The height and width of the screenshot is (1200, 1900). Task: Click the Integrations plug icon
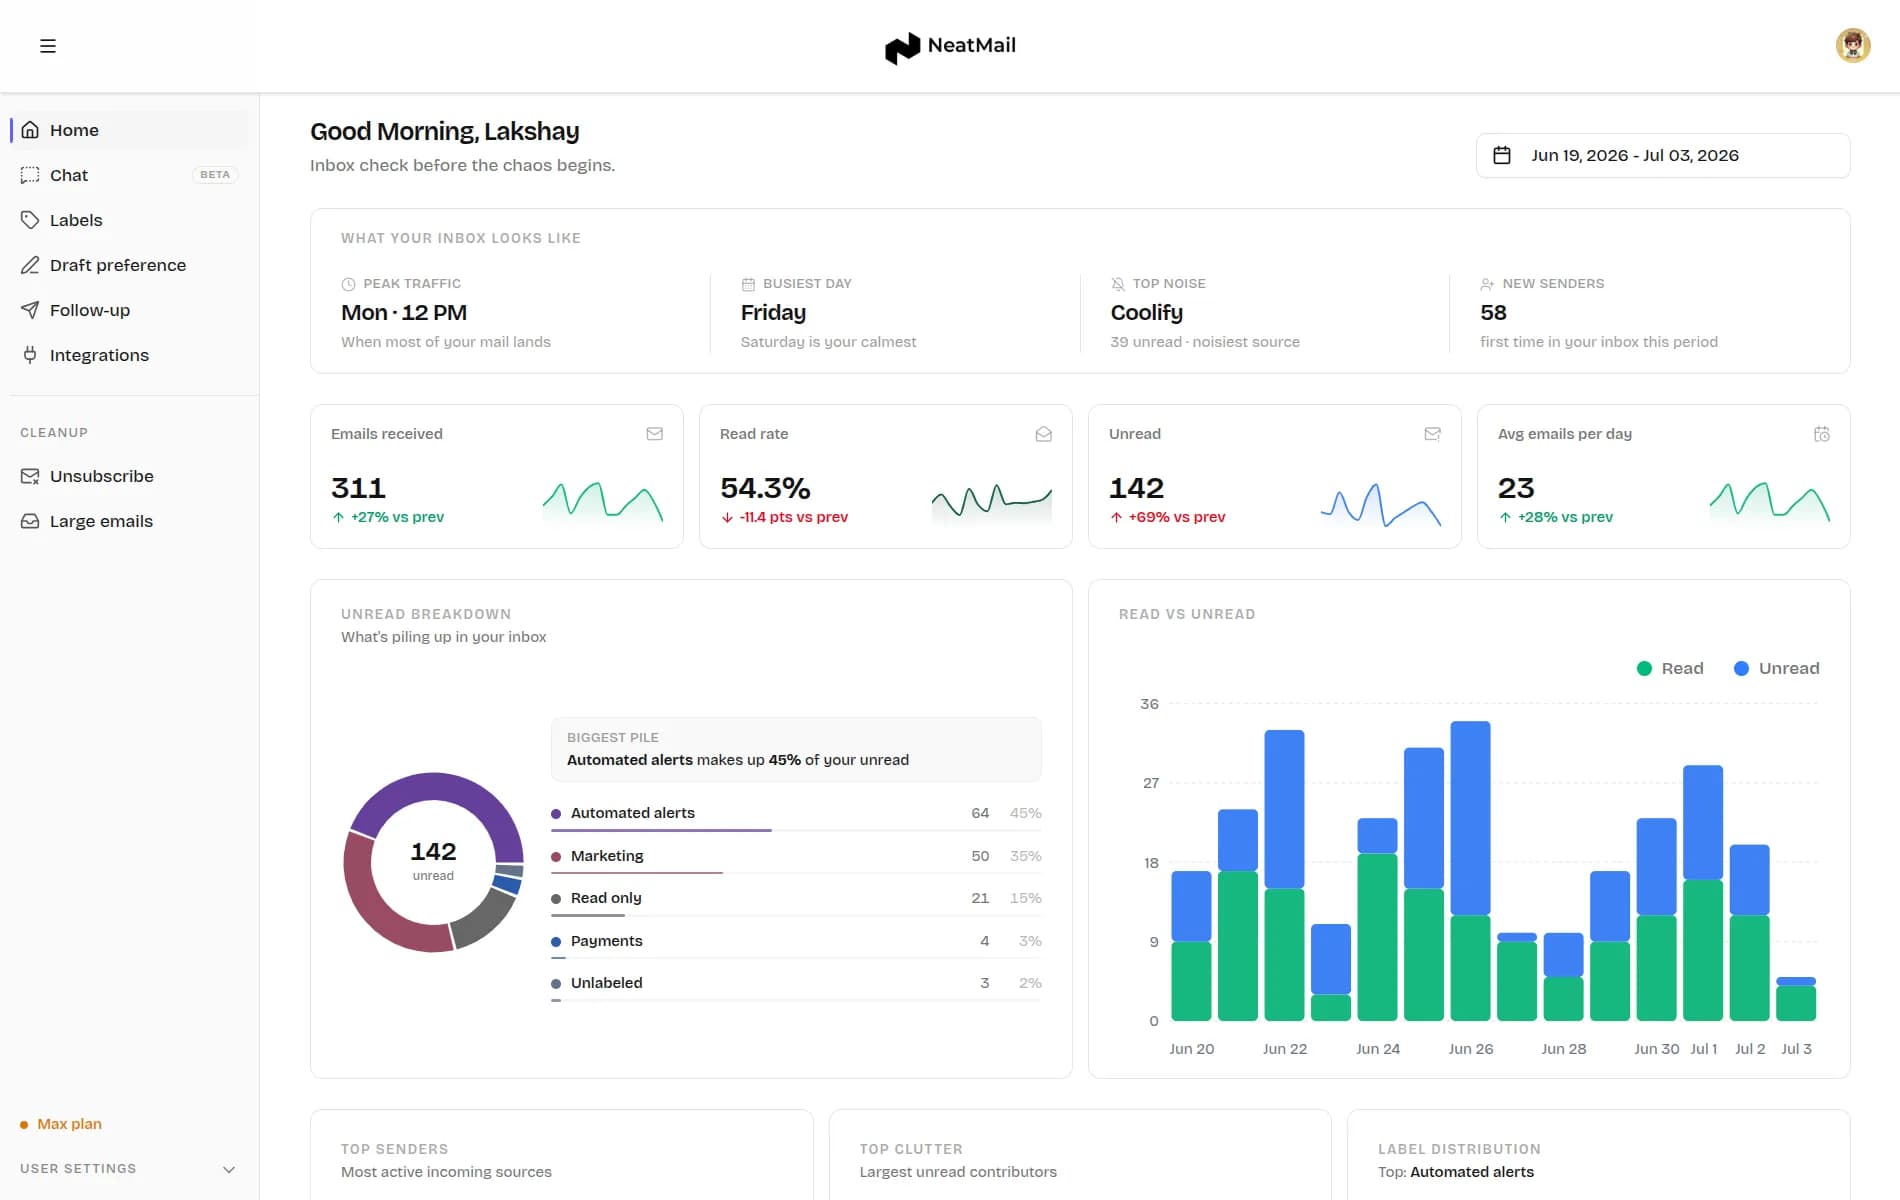pyautogui.click(x=30, y=355)
